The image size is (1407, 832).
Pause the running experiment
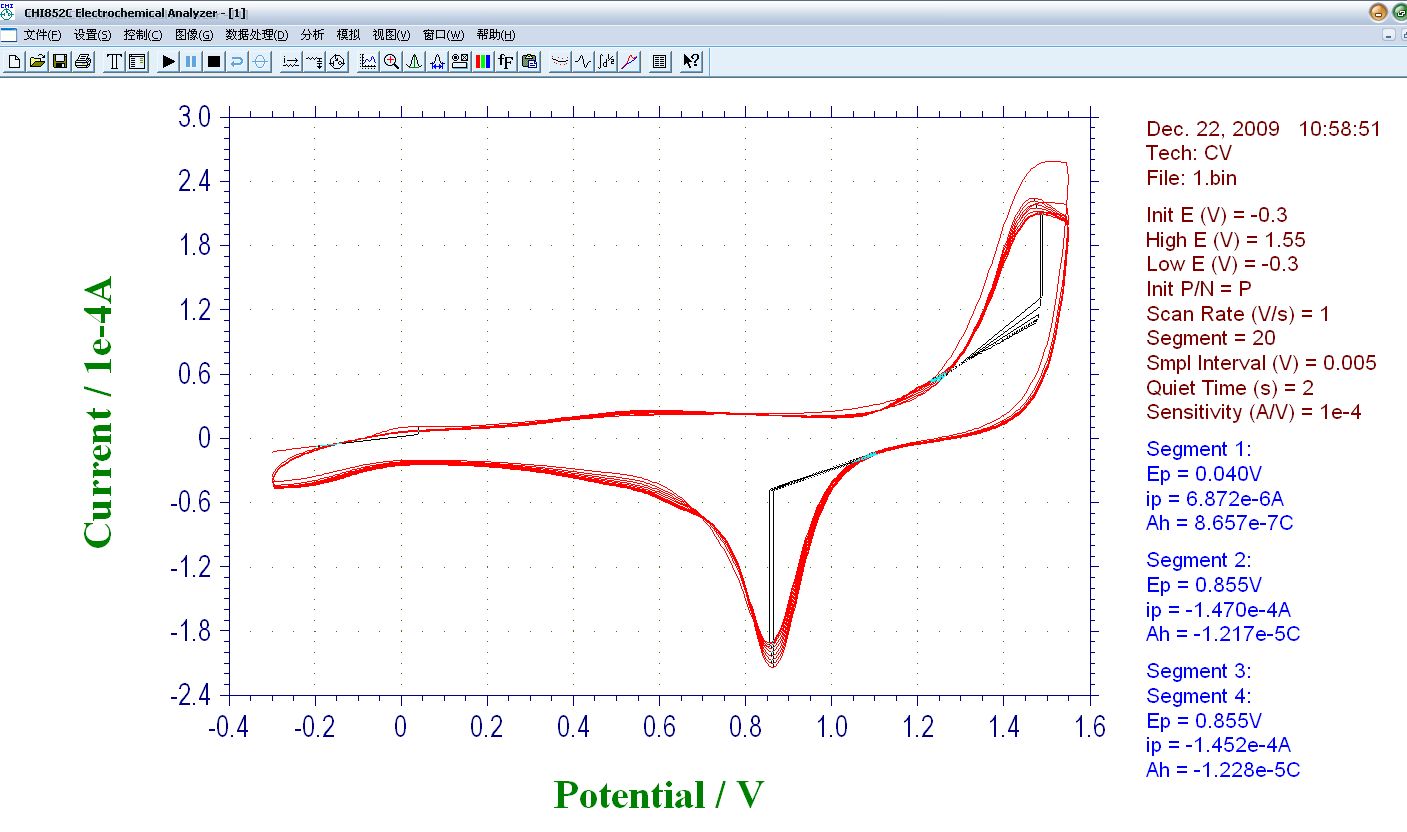(191, 62)
